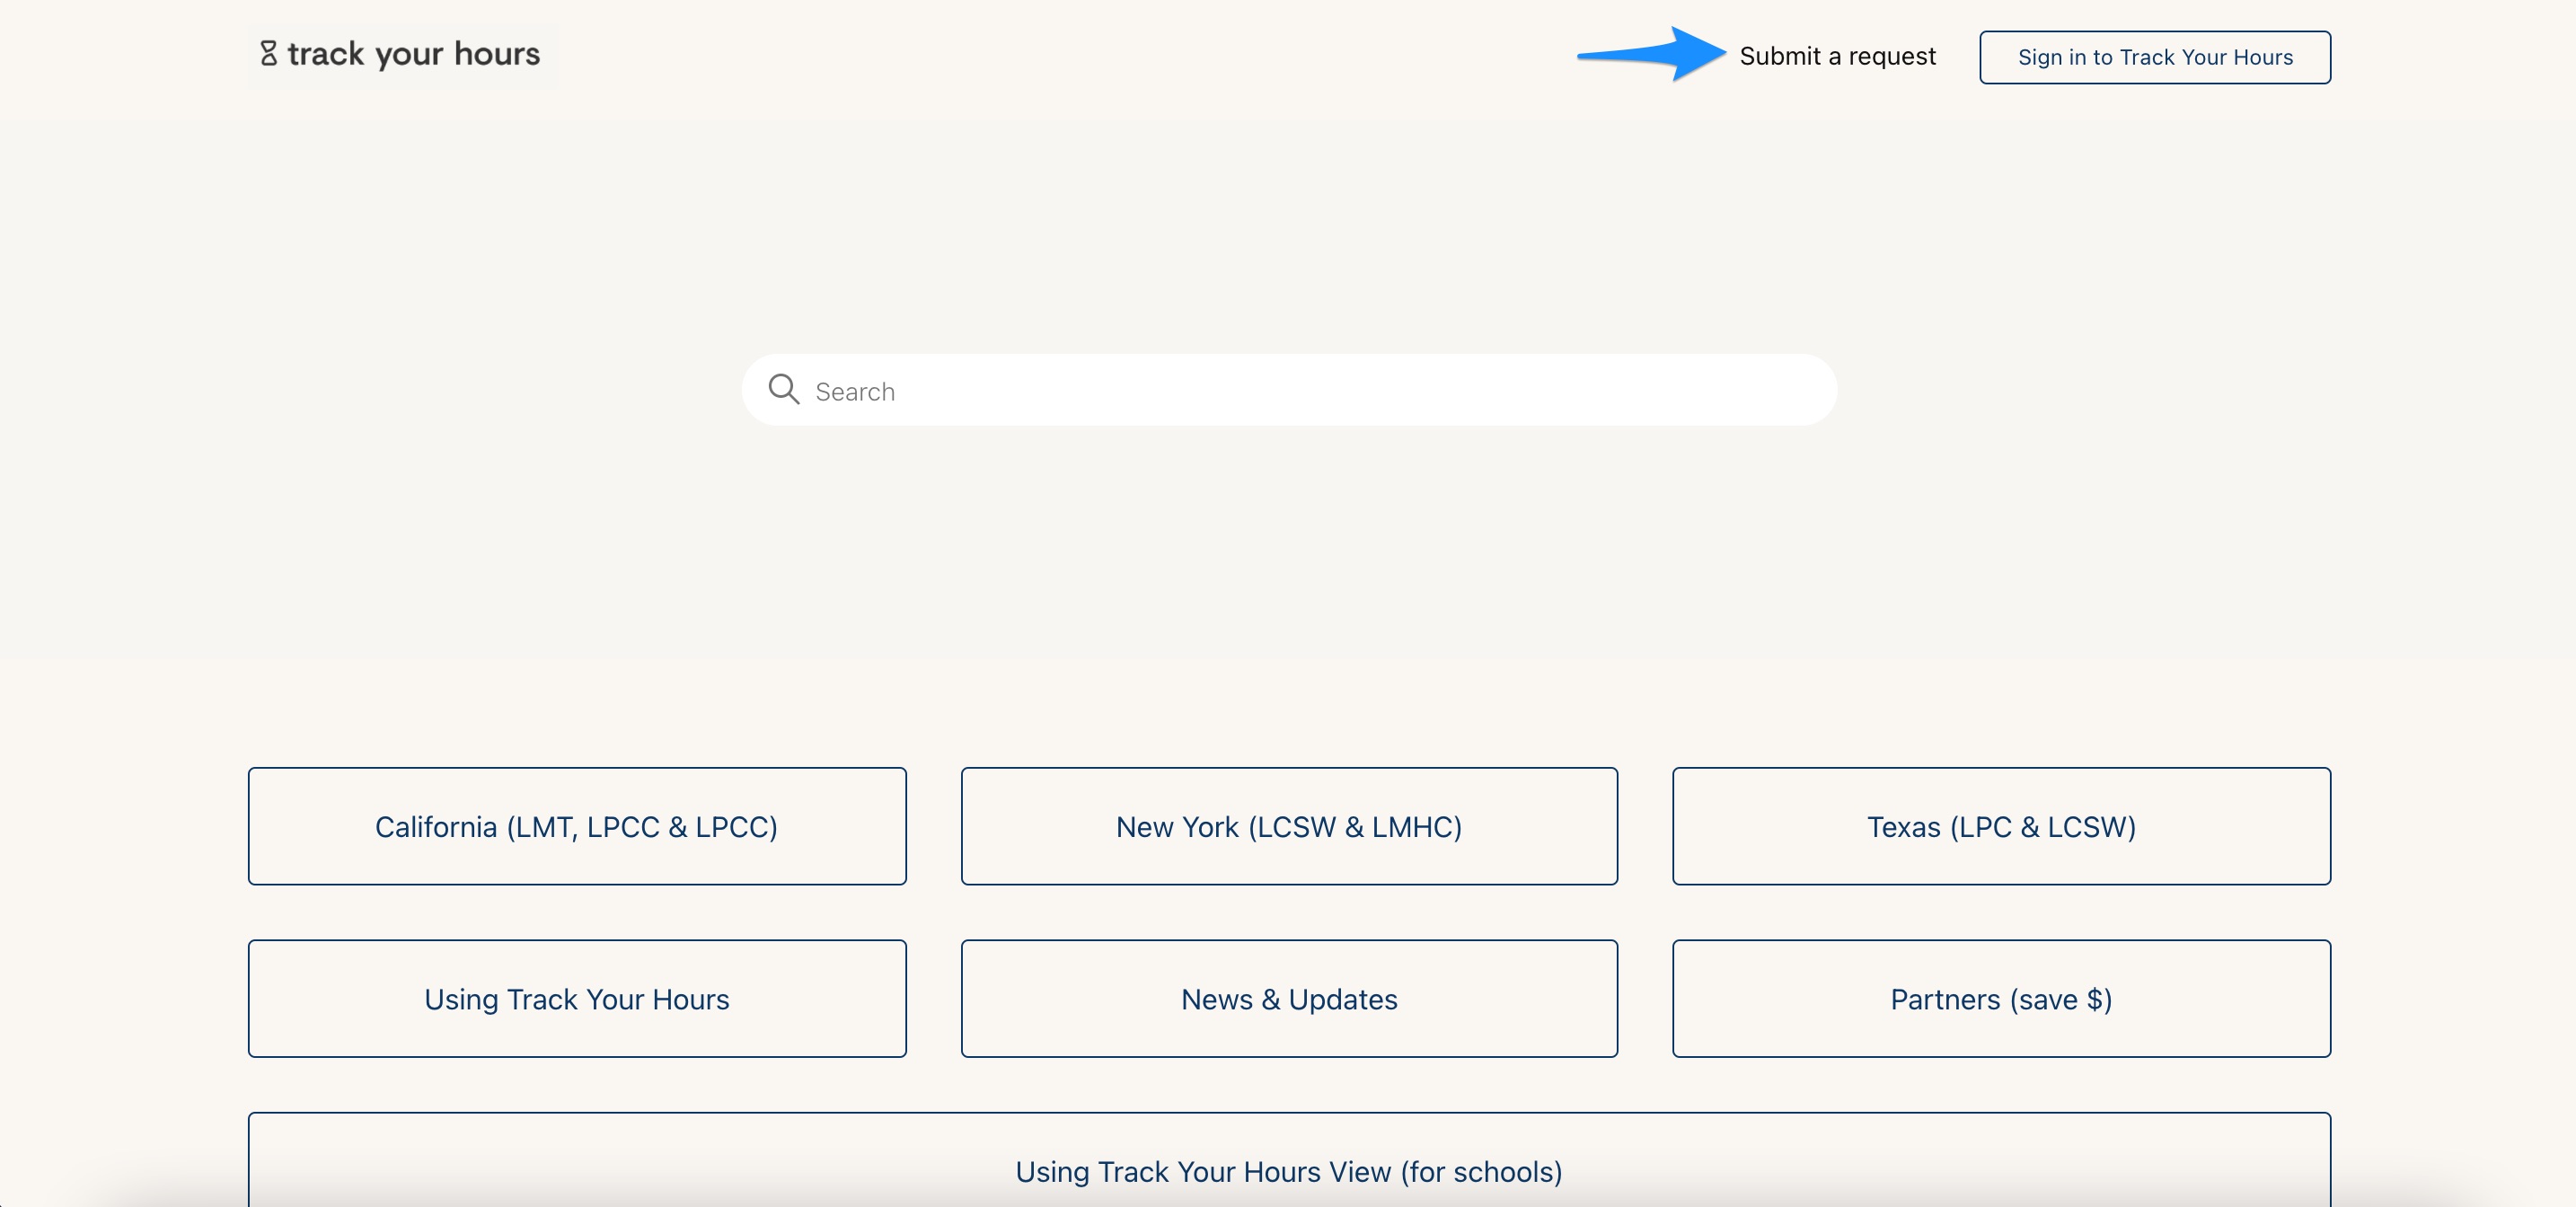Open the Partners (save $) category

click(2001, 998)
